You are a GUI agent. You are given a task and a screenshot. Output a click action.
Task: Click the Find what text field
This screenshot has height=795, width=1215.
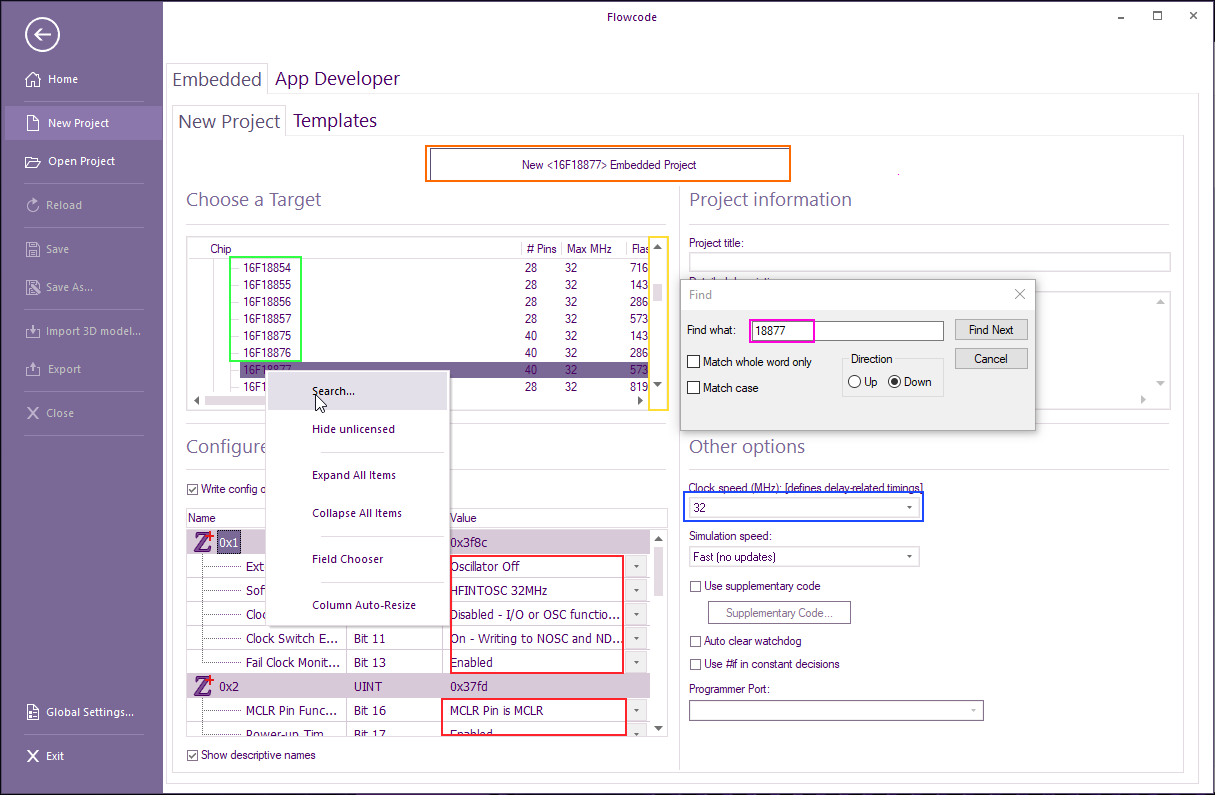[847, 330]
